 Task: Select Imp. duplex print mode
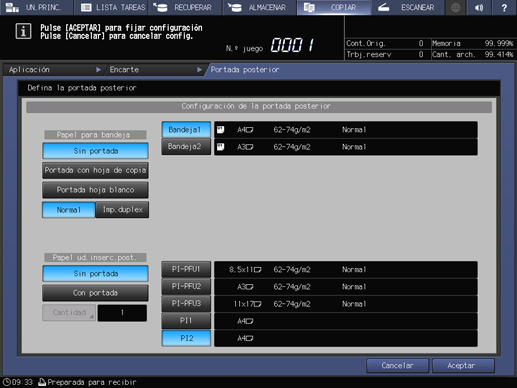coord(122,210)
